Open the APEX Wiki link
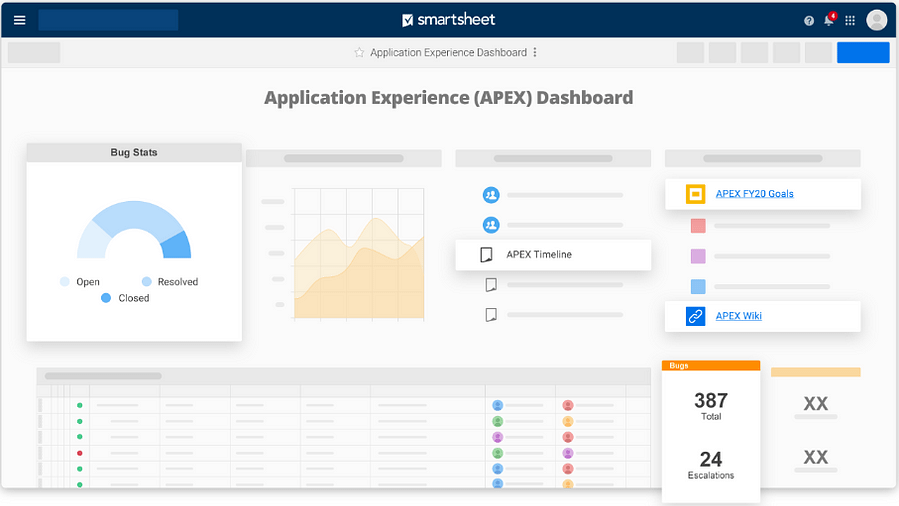Viewport: 899px width, 506px height. click(738, 316)
